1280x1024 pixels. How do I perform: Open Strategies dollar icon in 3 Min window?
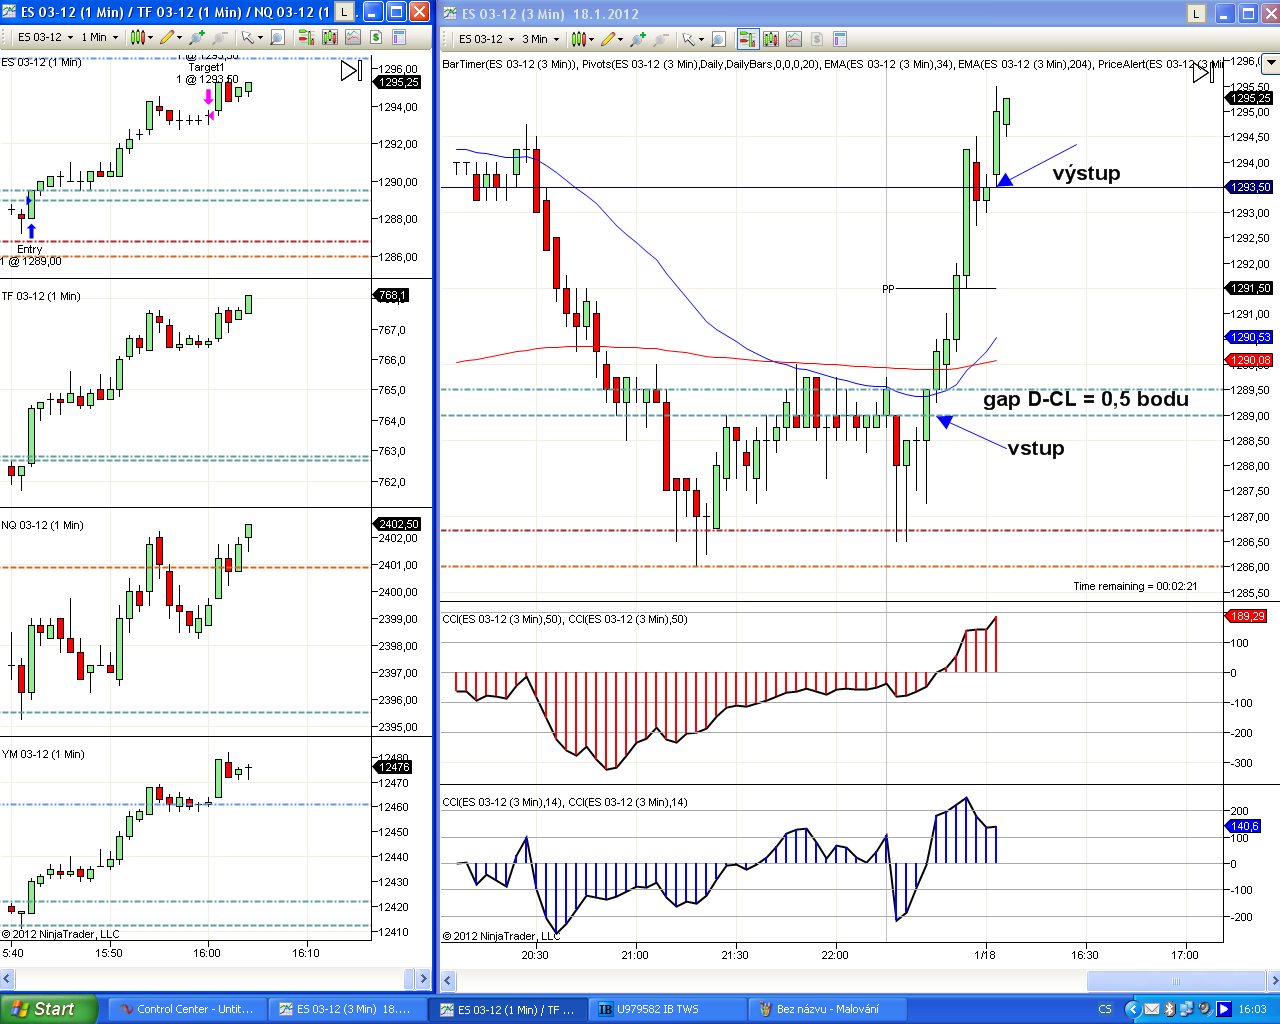[x=817, y=39]
